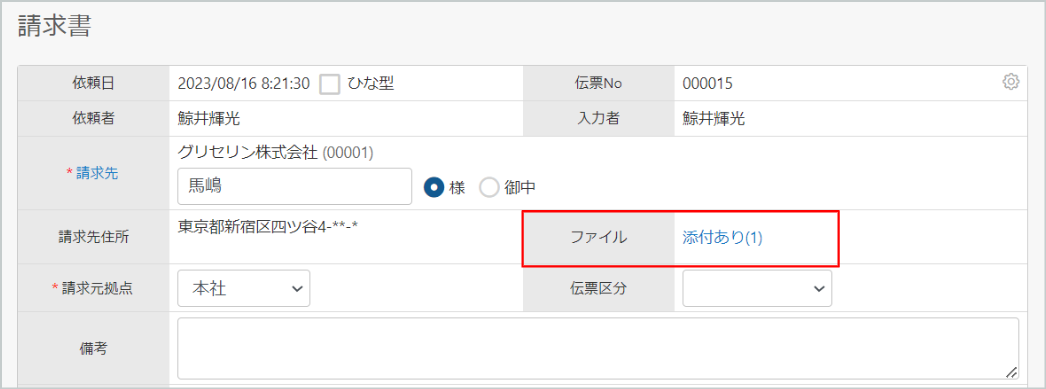Click into the 備考 textarea
Viewport: 1046px width, 389px height.
tap(598, 348)
